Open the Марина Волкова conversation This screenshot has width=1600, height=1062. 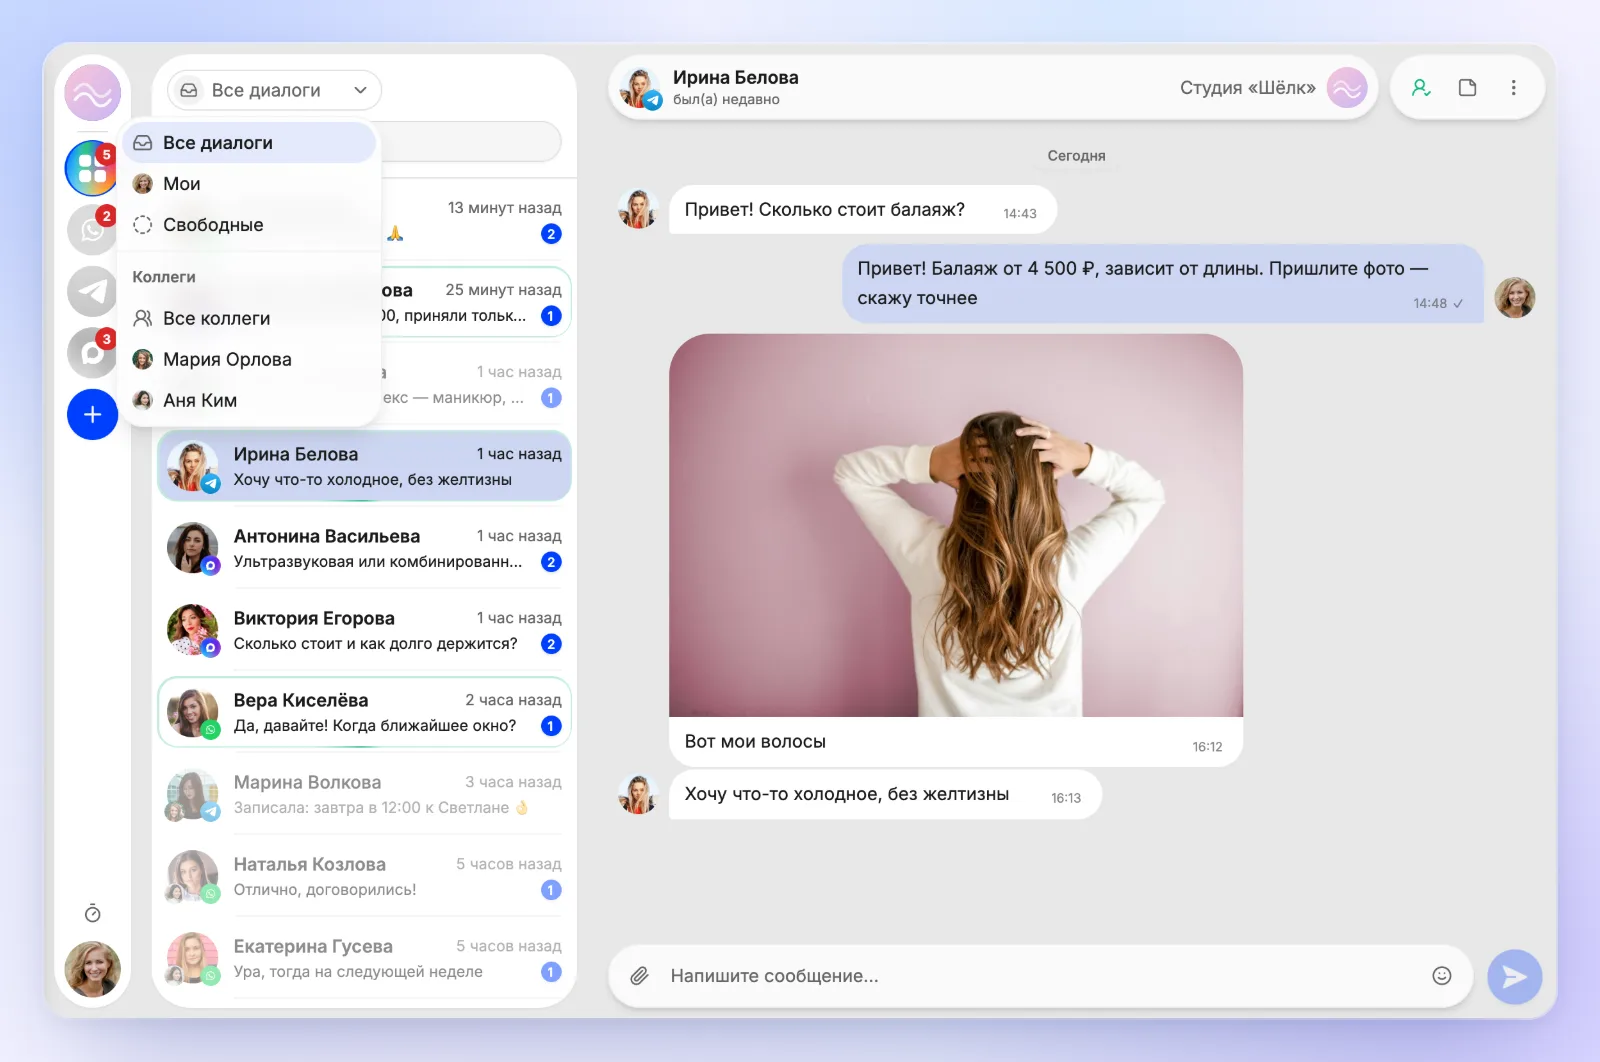tap(364, 794)
